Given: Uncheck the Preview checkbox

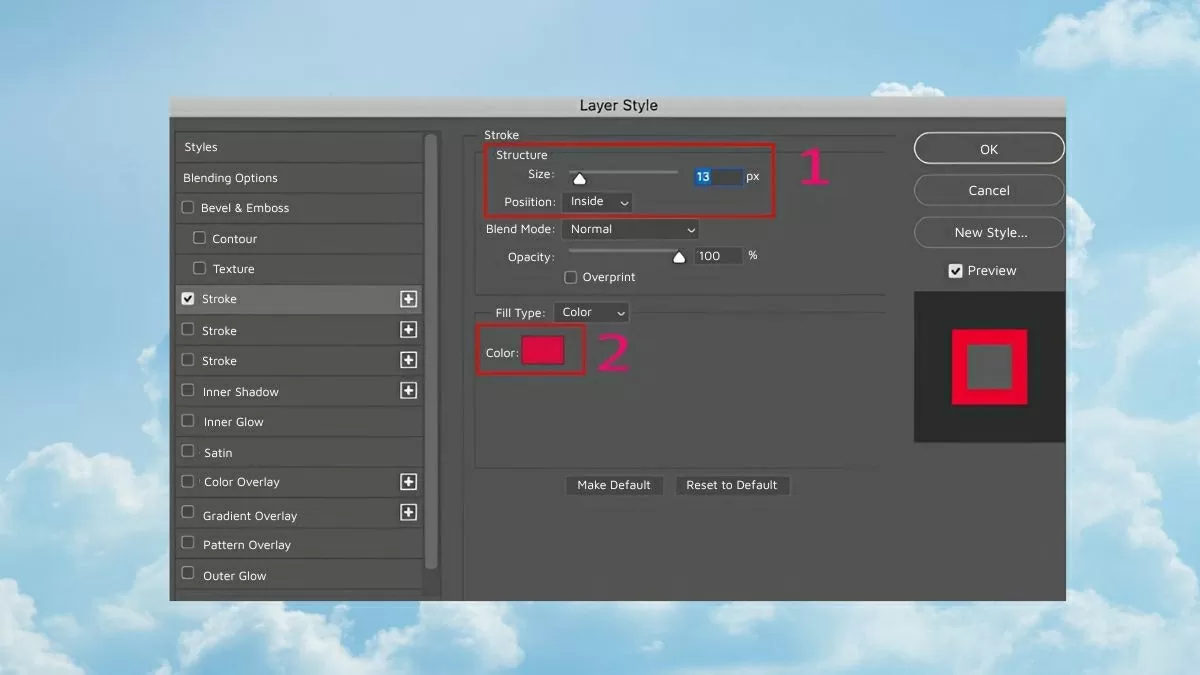Looking at the screenshot, I should [955, 271].
